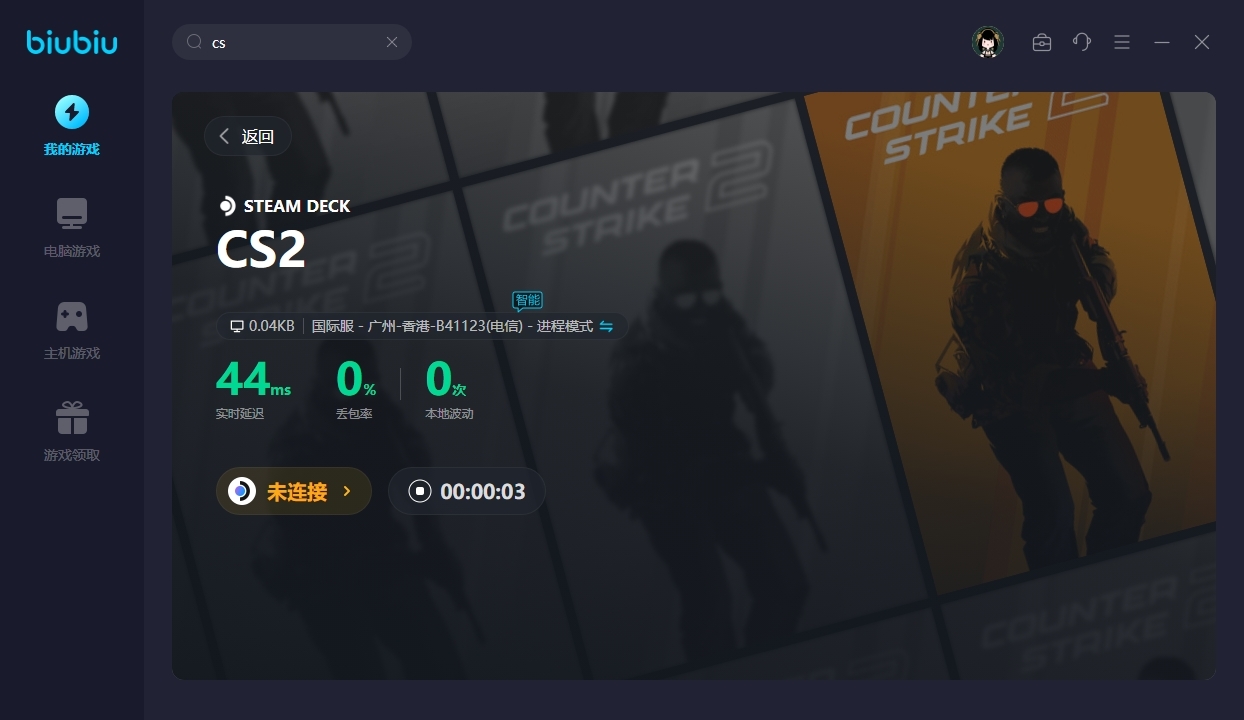Open the hamburger menu icon

pos(1122,42)
